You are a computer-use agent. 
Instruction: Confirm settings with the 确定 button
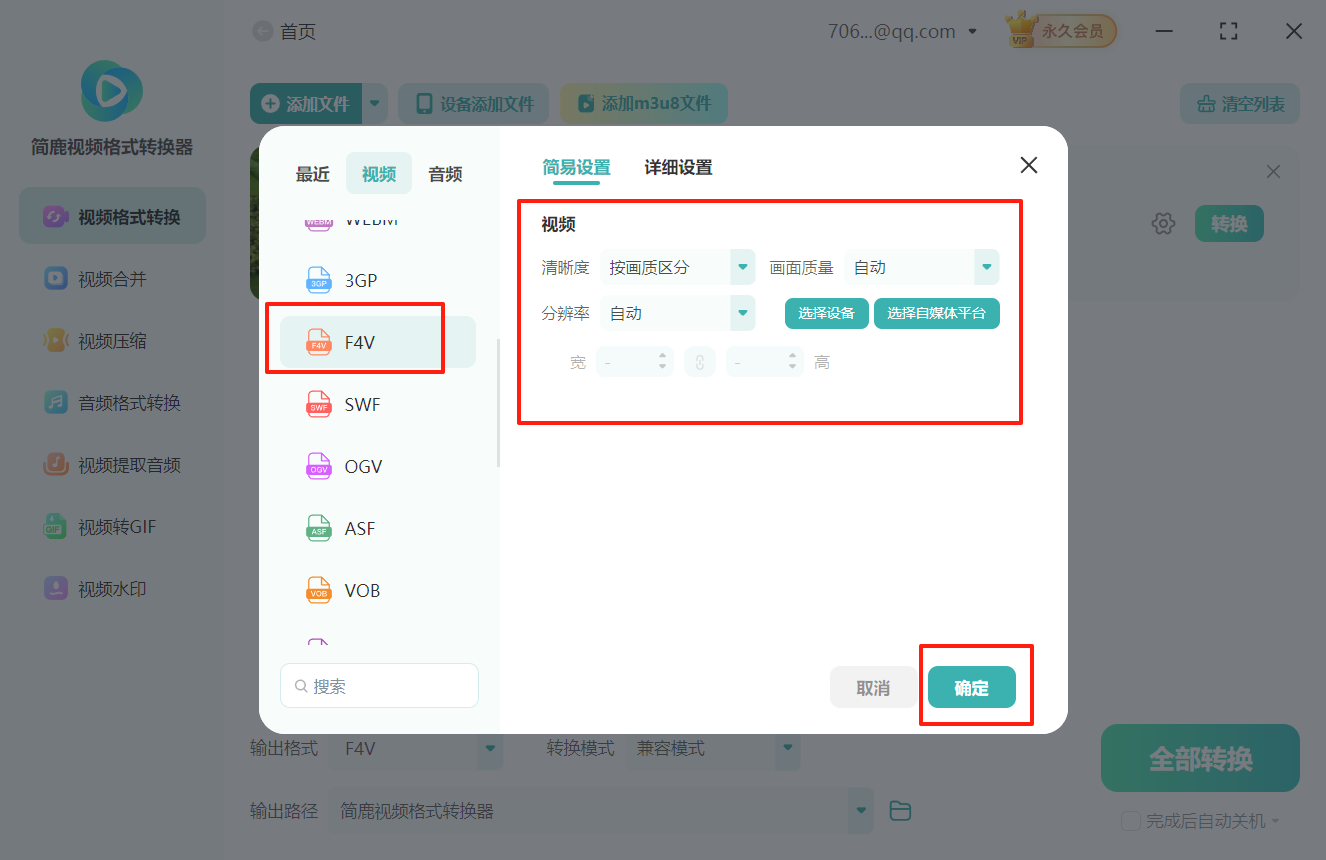point(971,687)
